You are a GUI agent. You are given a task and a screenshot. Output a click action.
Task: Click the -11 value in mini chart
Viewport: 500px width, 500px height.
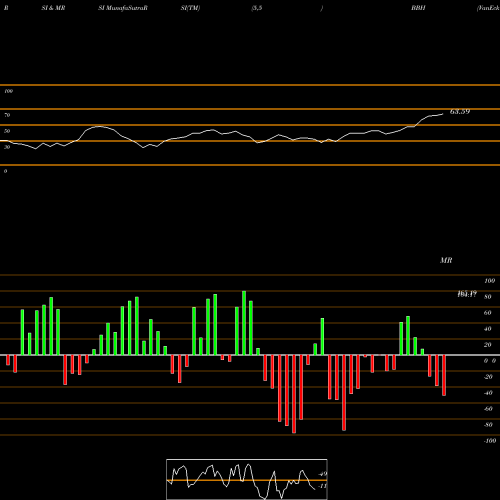[322, 486]
